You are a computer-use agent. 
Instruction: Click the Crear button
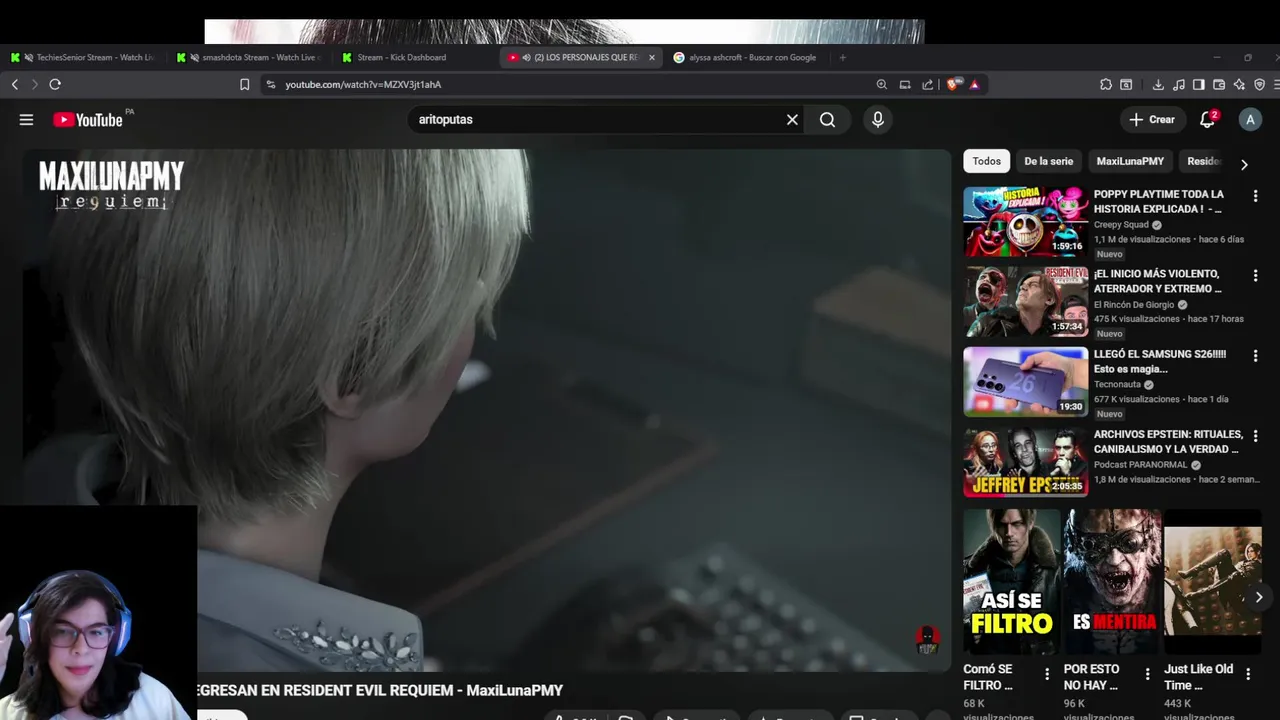1152,120
